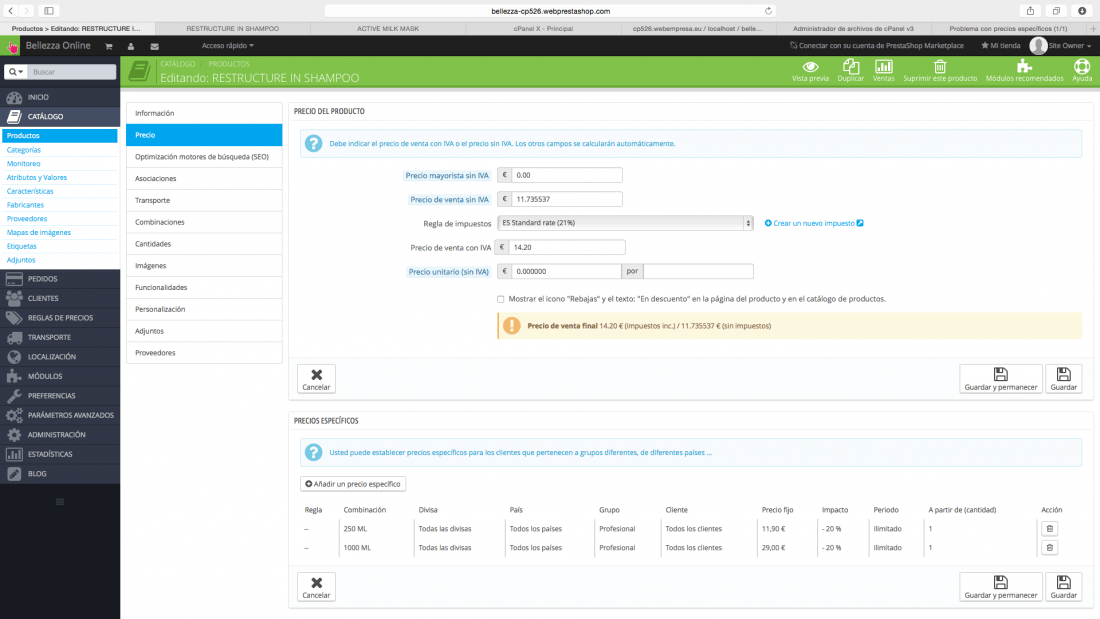Click the shopping cart icon in header

point(109,46)
